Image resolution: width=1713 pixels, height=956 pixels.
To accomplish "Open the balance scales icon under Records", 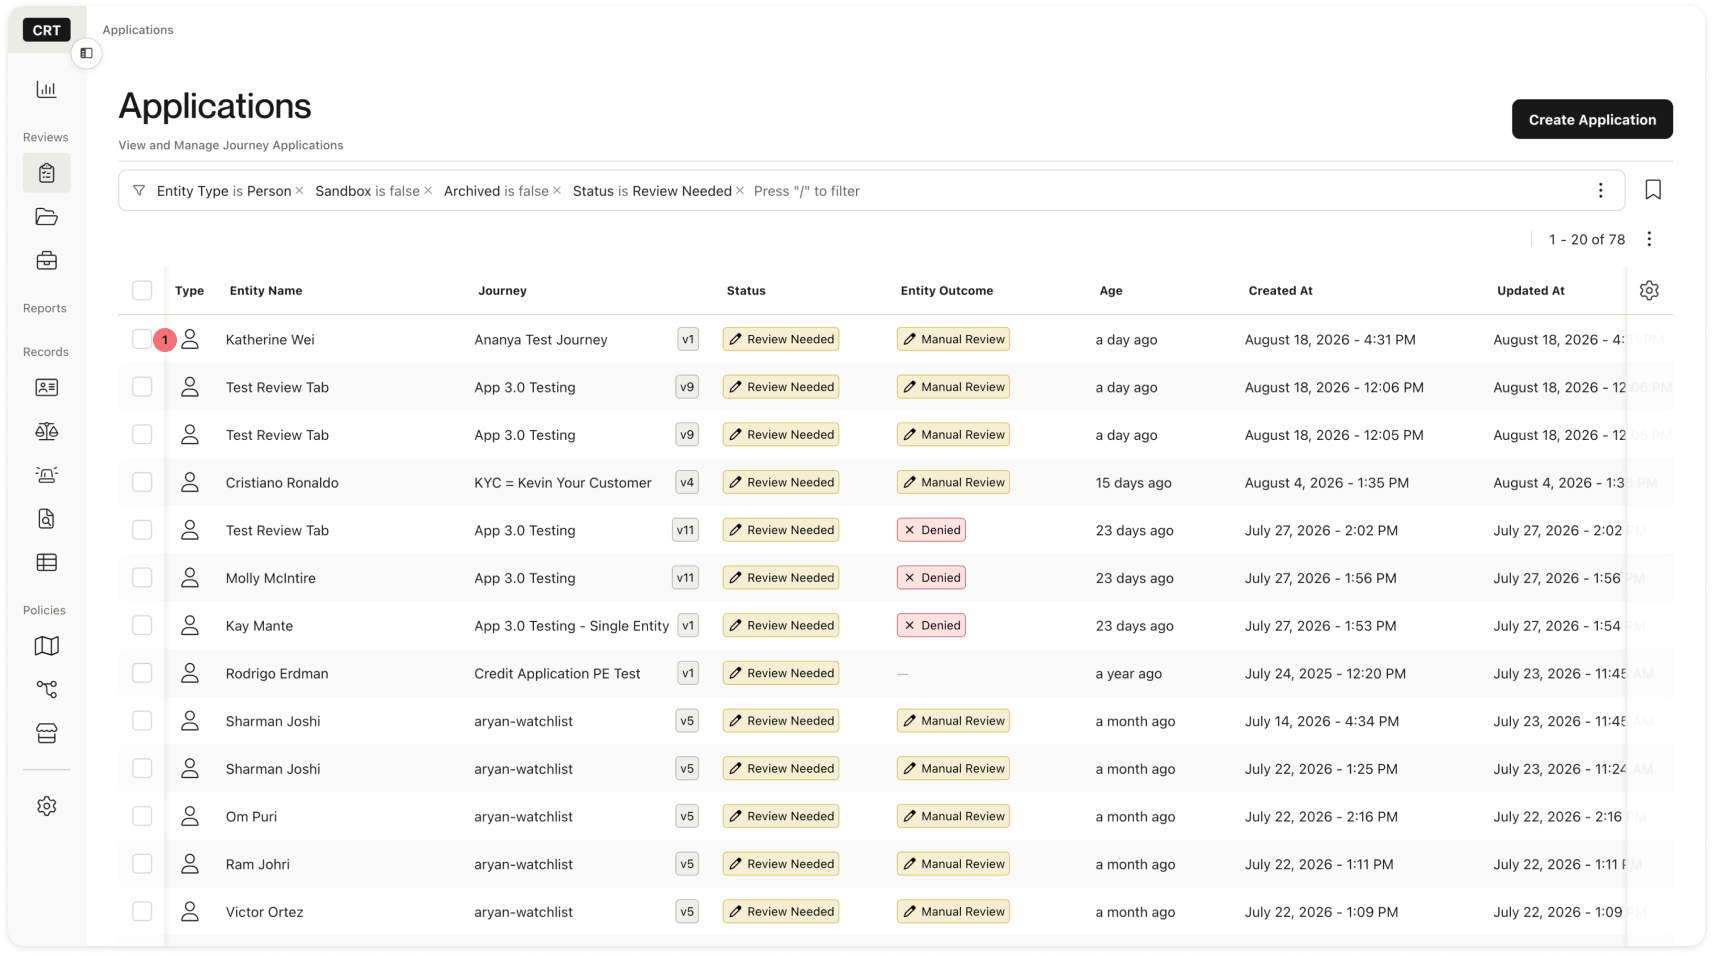I will pos(46,431).
